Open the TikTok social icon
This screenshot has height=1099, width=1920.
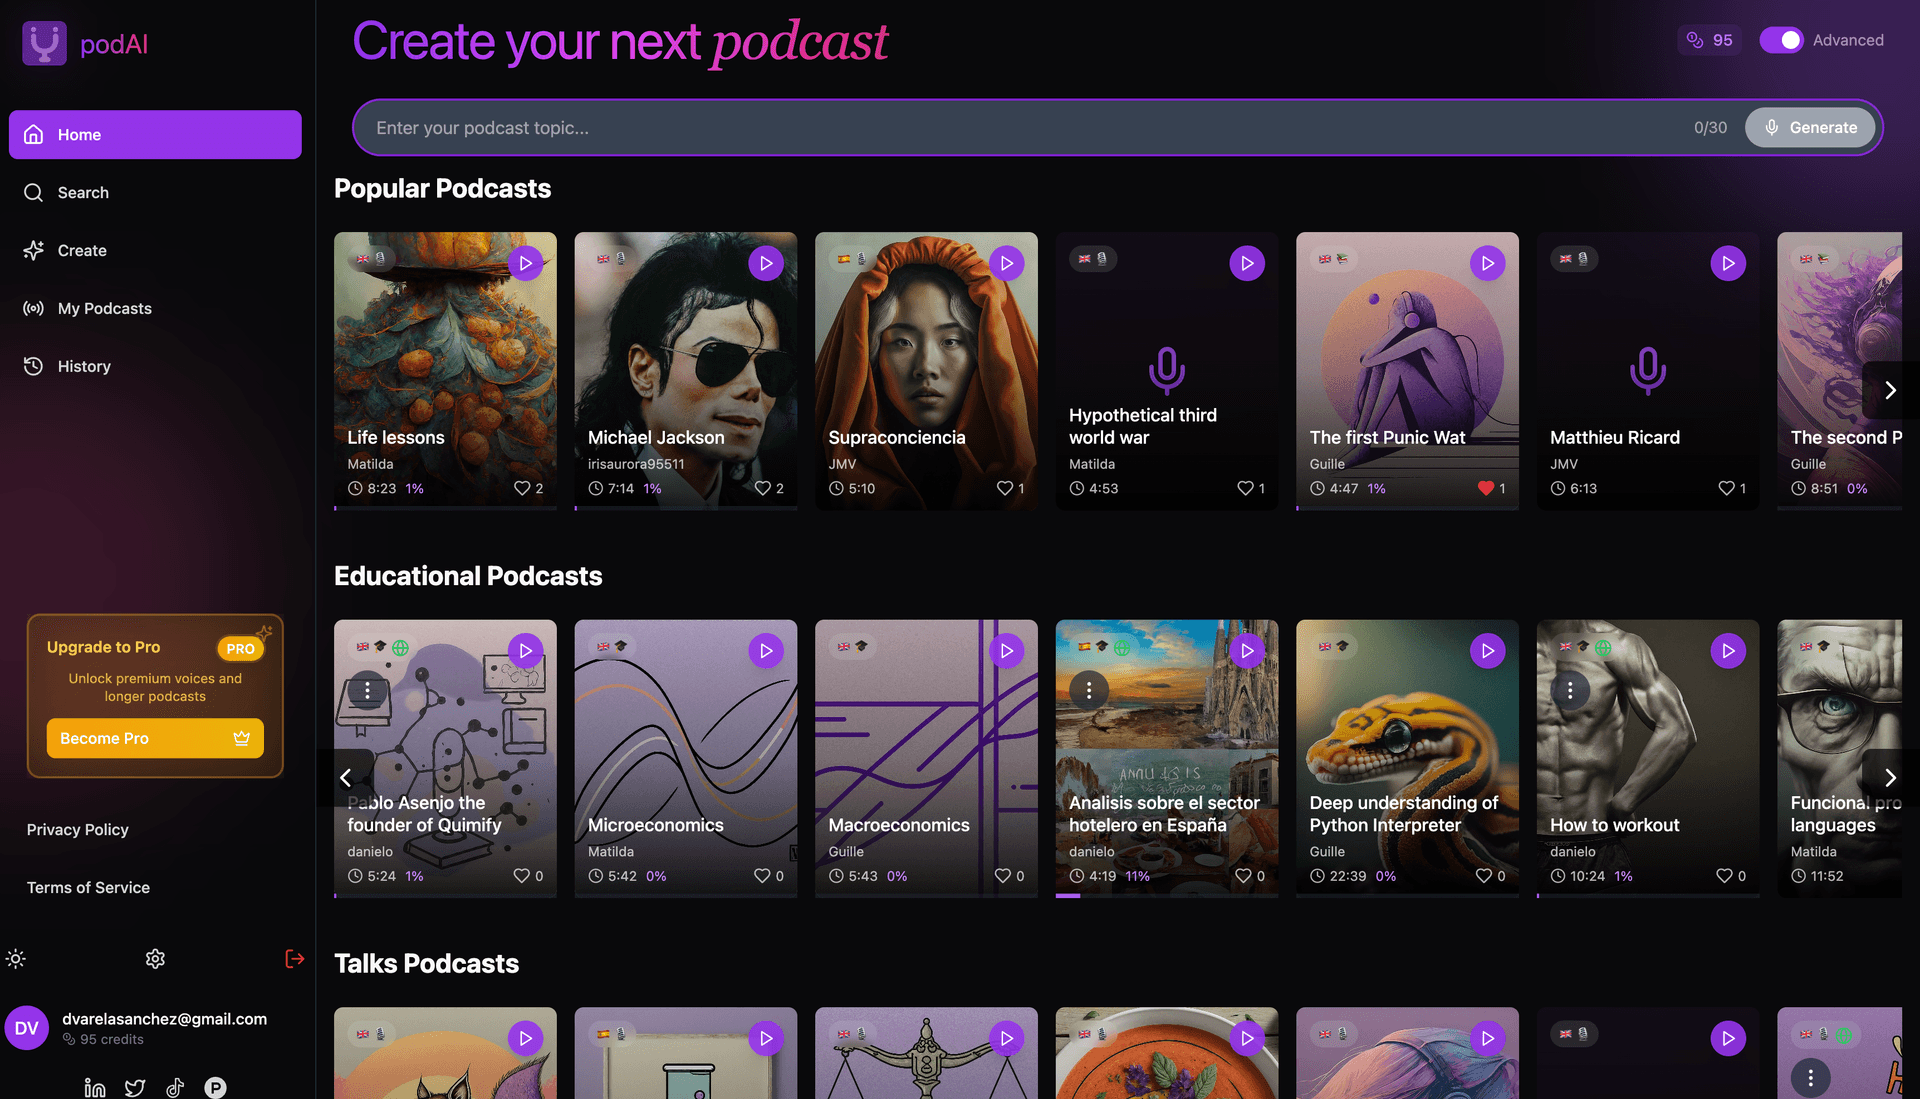point(175,1087)
